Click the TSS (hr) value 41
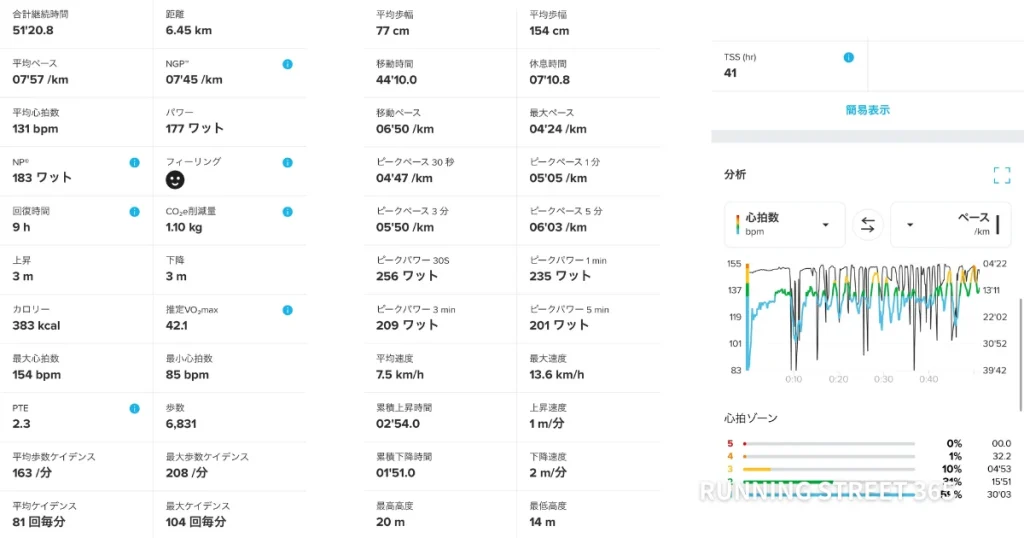 (x=730, y=73)
